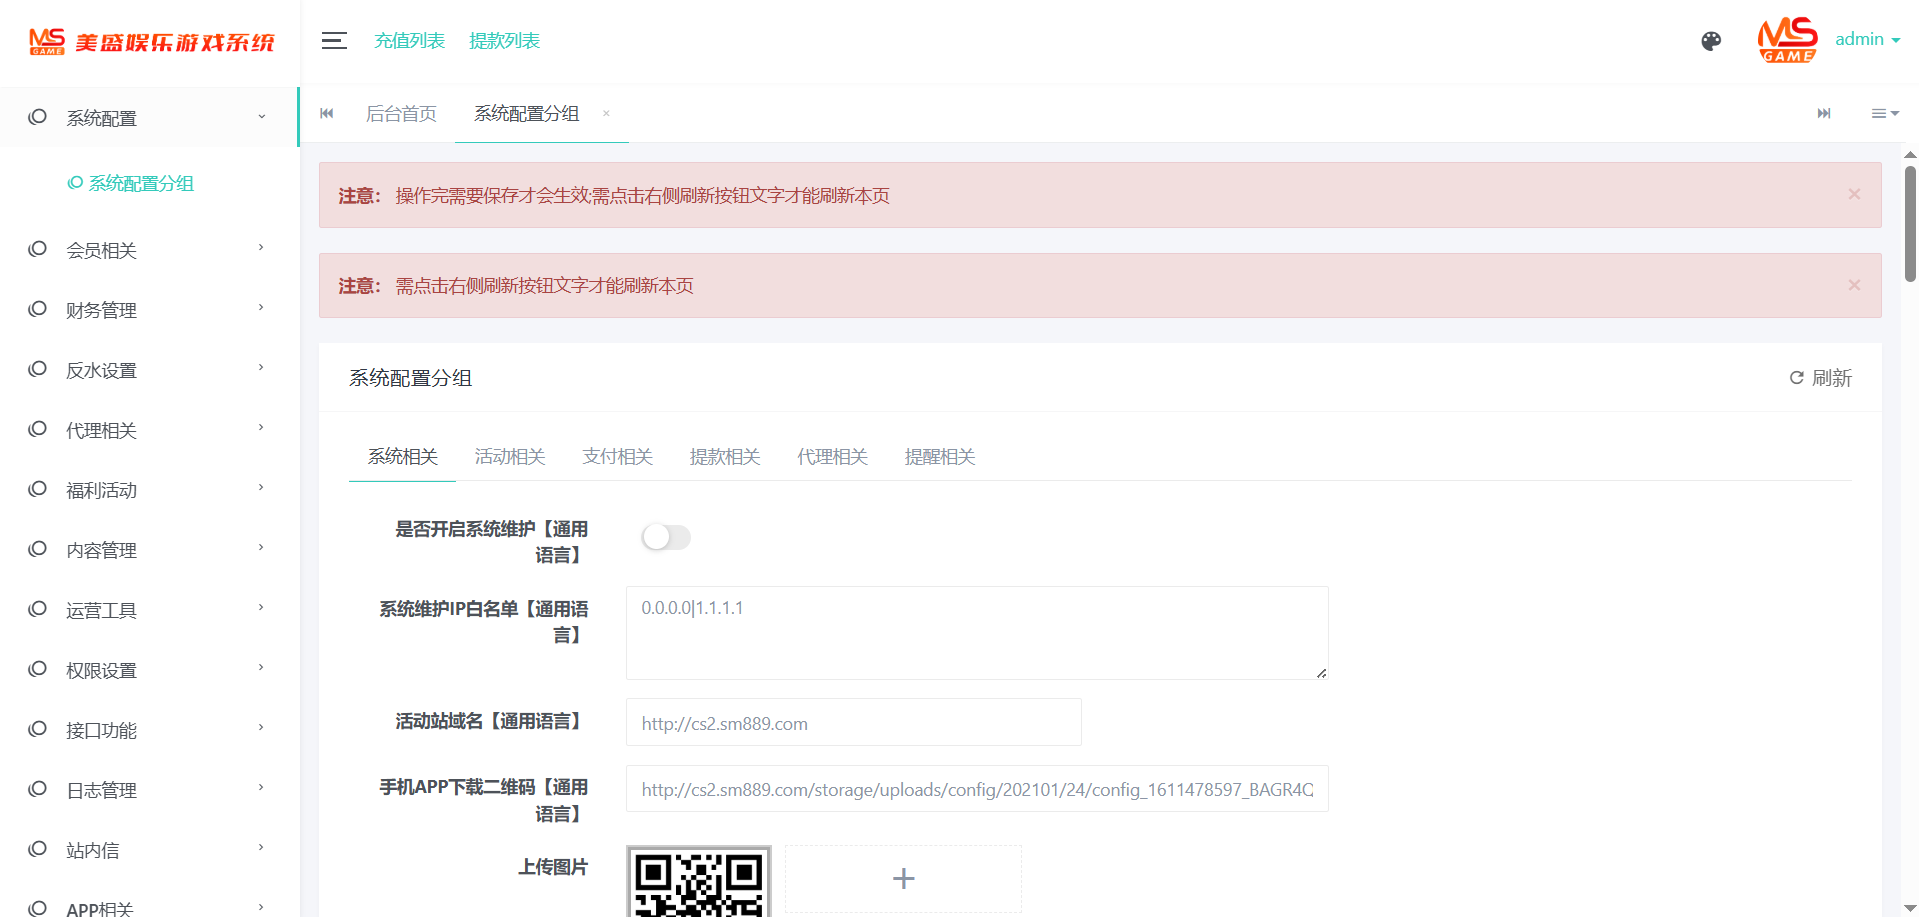Click the scroll tabs right icon
Viewport: 1919px width, 917px height.
coord(1824,114)
